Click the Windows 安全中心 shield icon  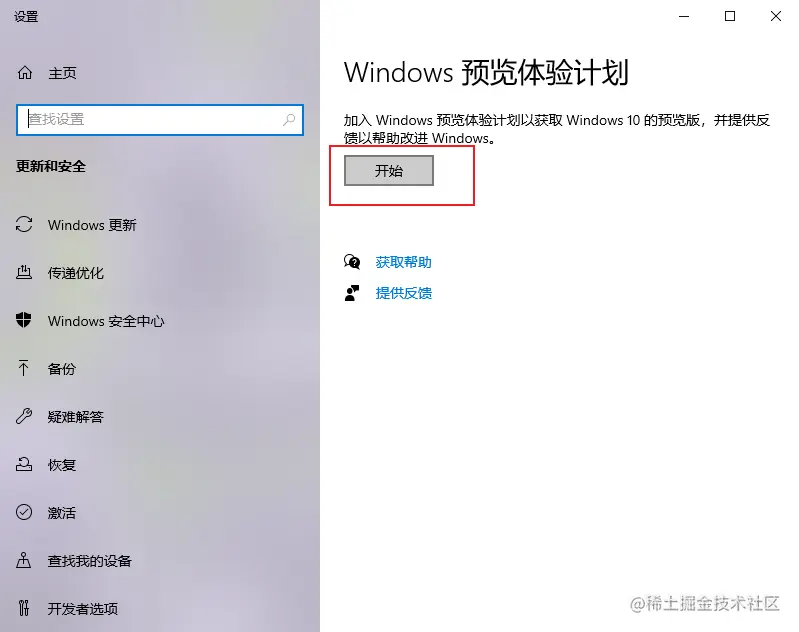tap(23, 320)
